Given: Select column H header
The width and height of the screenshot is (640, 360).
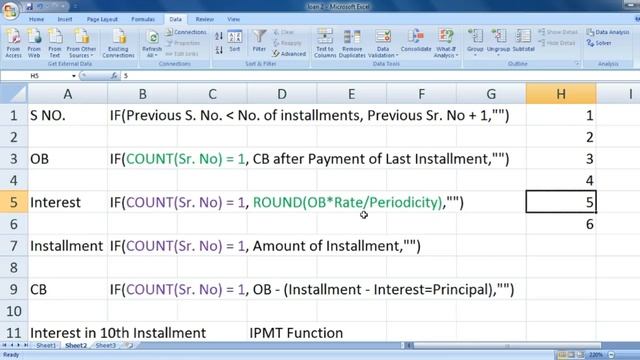Looking at the screenshot, I should point(561,94).
